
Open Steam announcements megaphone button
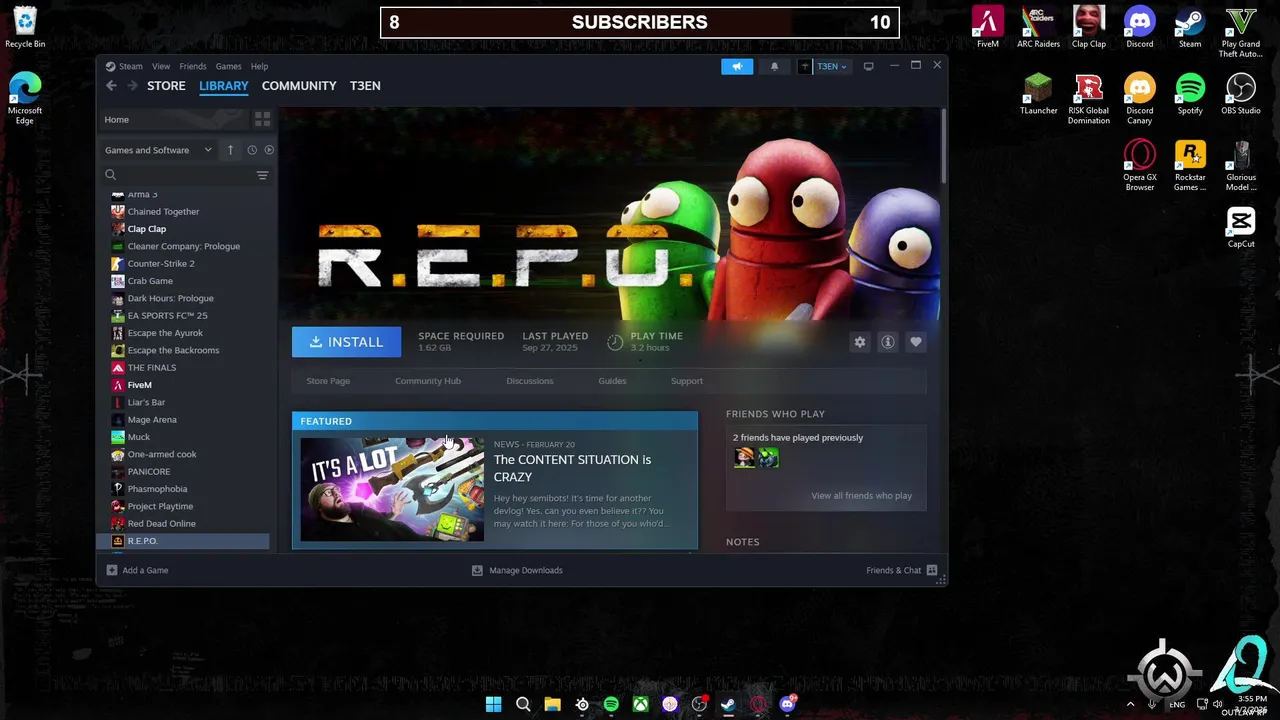737,66
